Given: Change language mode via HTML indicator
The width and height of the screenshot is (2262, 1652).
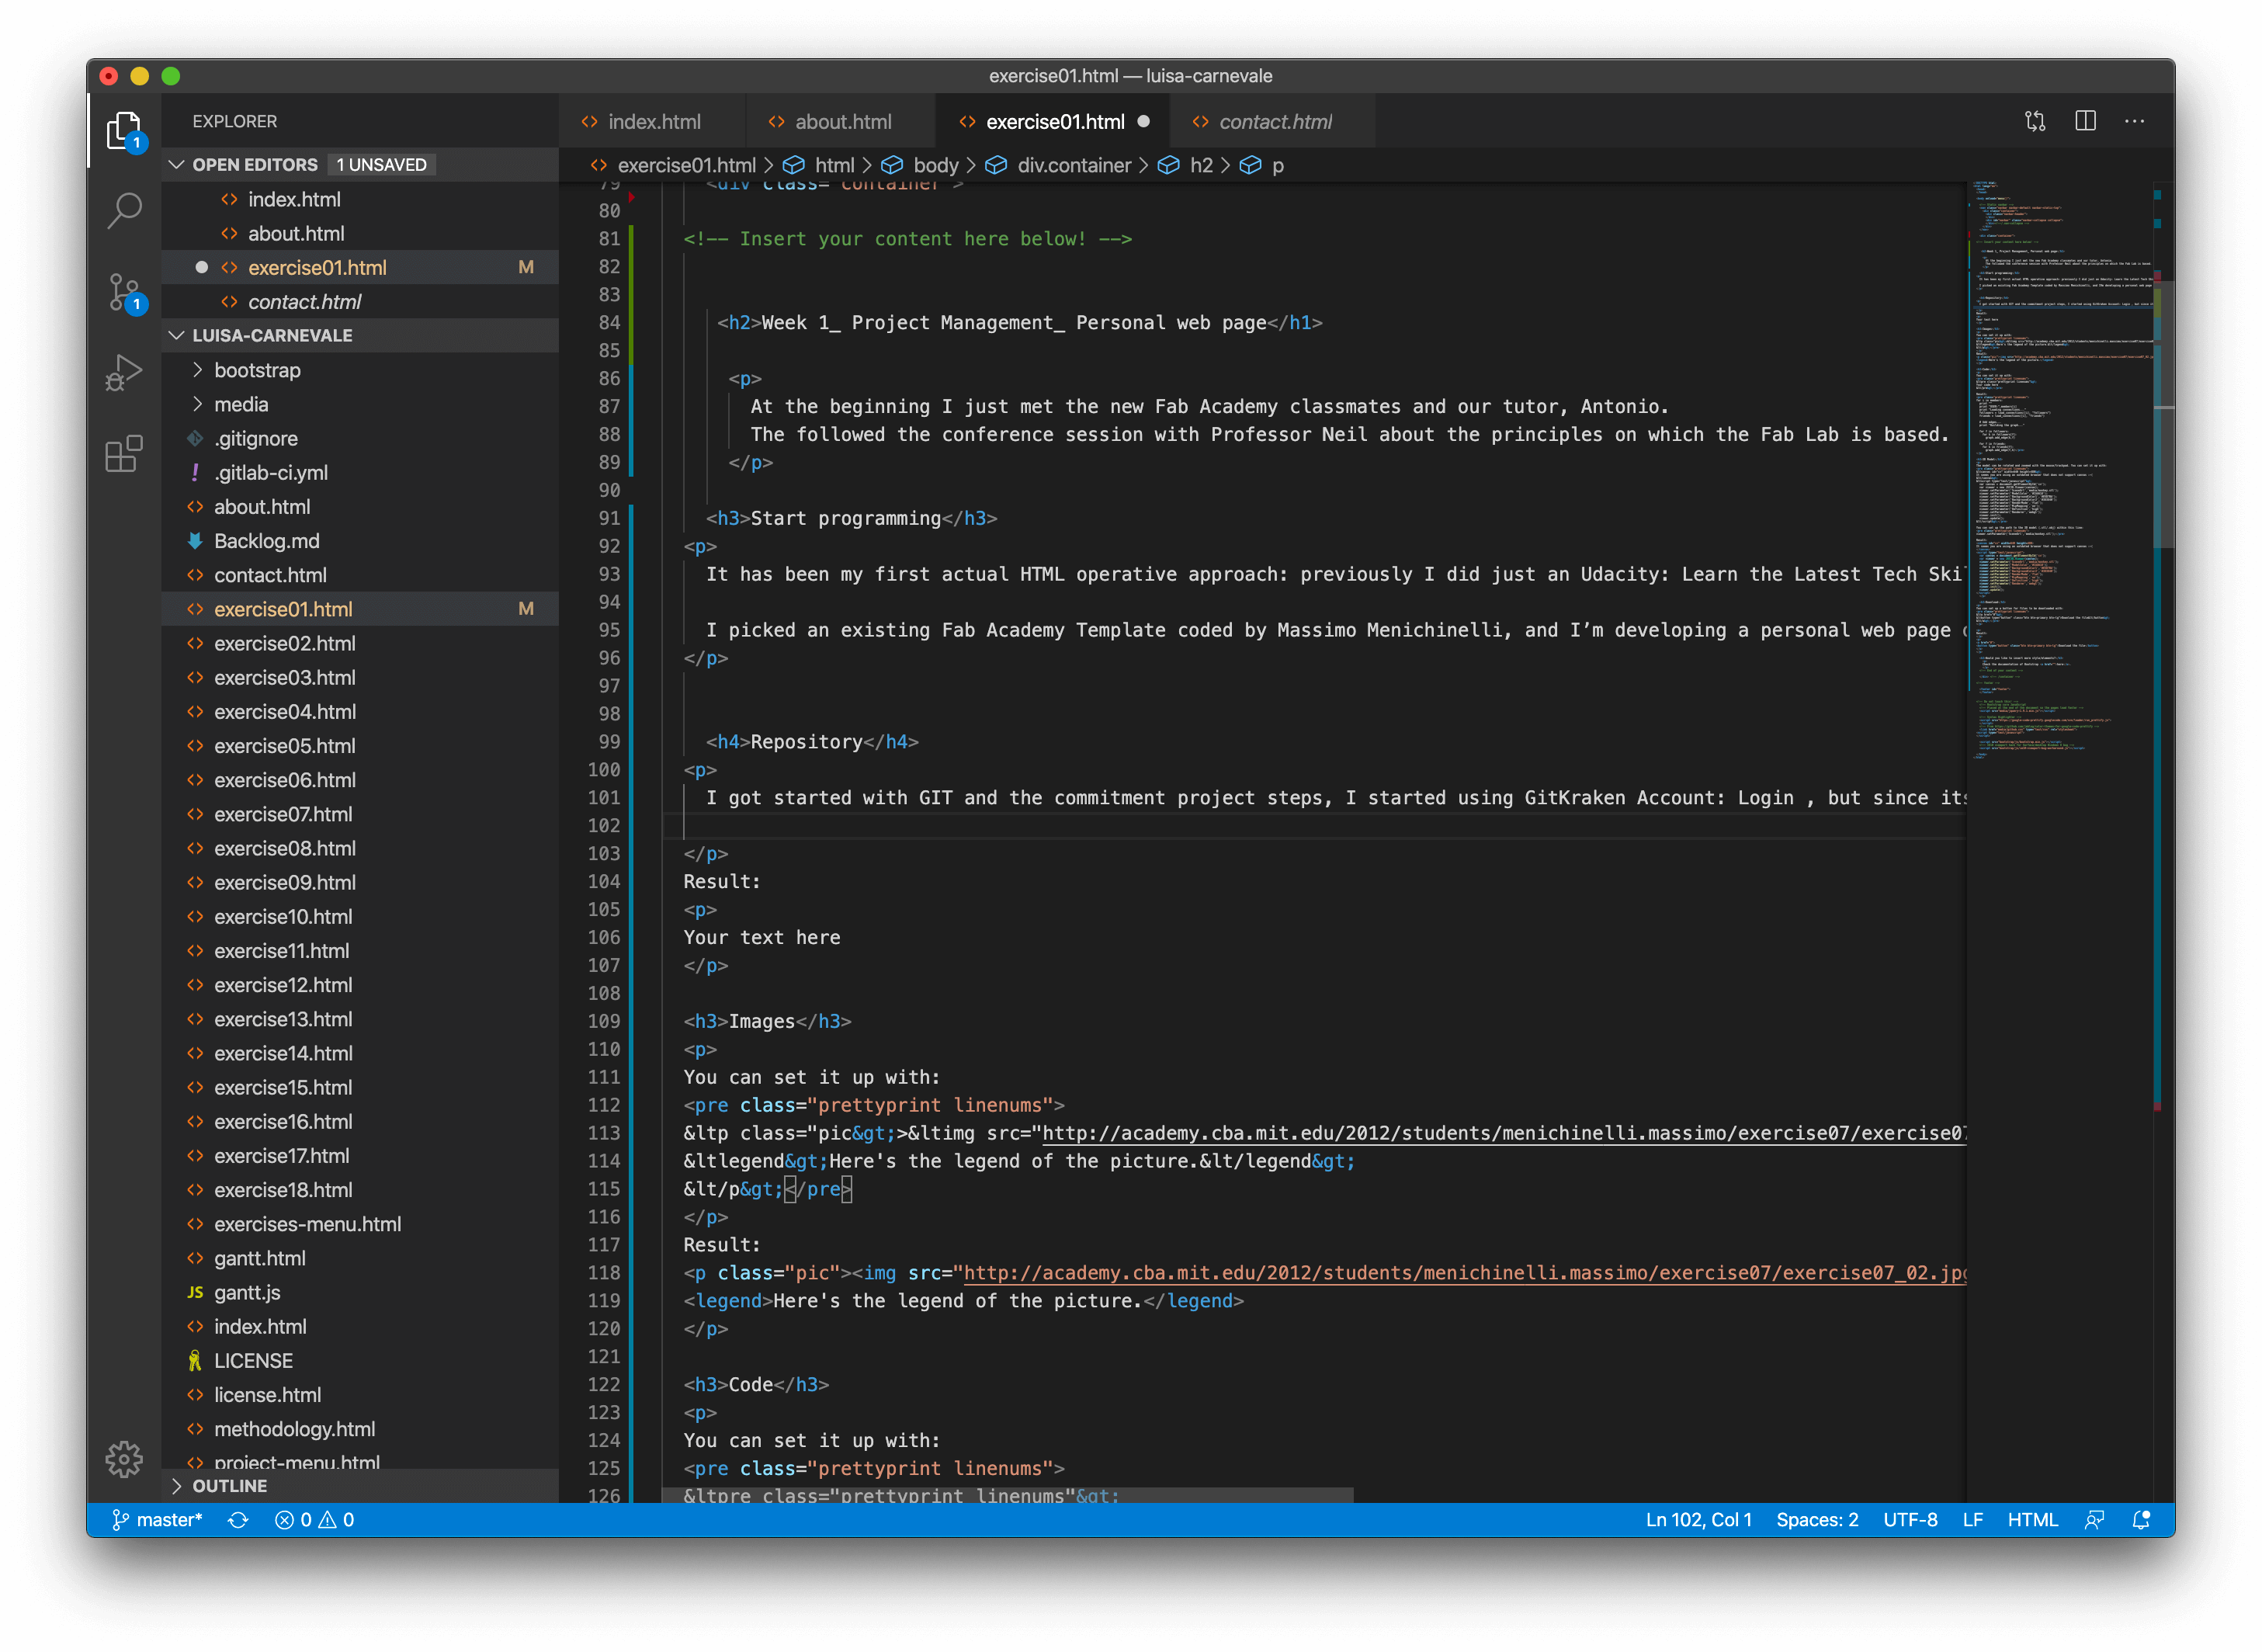Looking at the screenshot, I should coord(2032,1520).
